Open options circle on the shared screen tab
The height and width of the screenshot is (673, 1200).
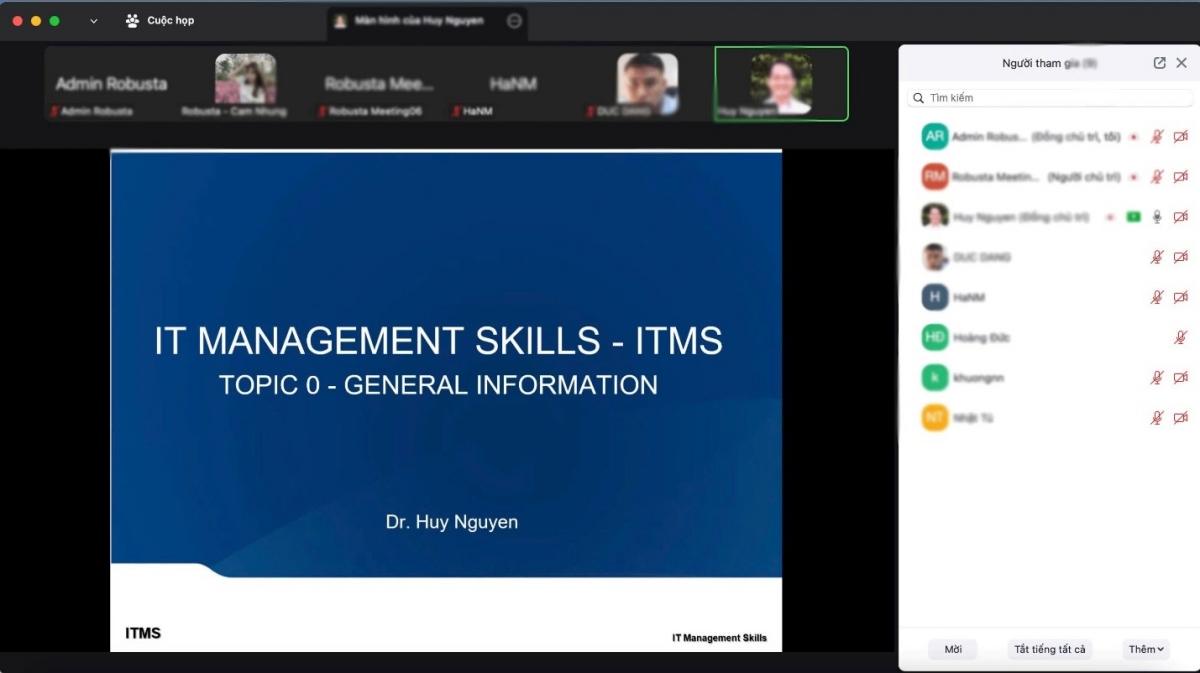514,21
